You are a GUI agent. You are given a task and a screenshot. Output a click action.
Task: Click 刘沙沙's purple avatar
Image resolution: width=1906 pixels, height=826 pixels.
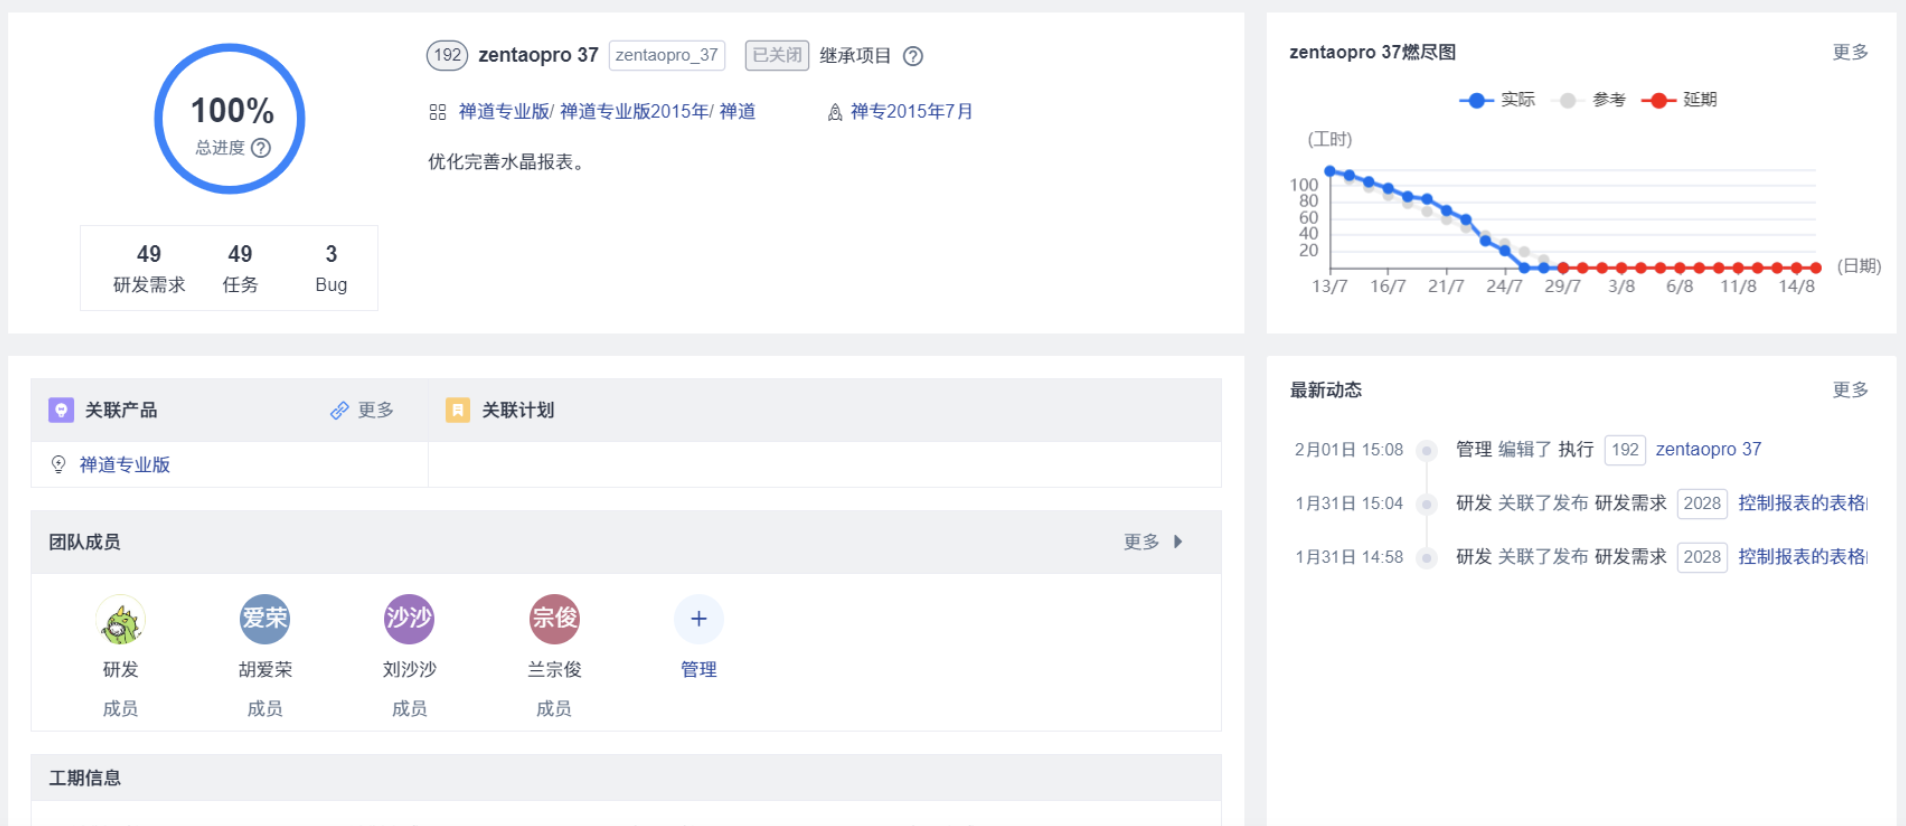pos(409,619)
